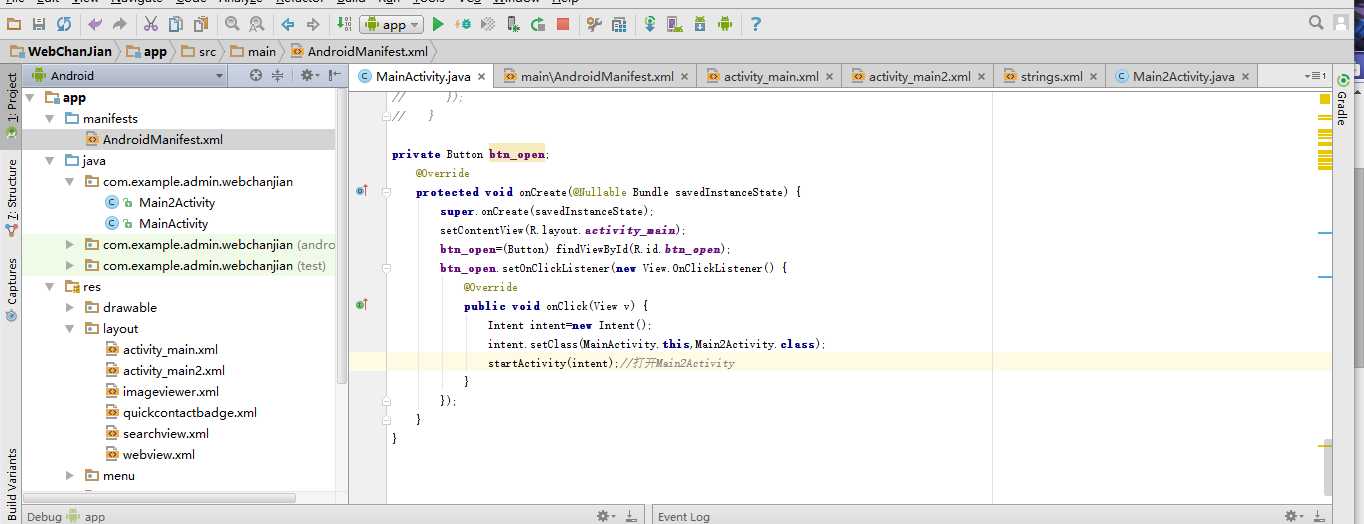1364x524 pixels.
Task: Open Event Log gear settings icon
Action: click(x=1293, y=516)
